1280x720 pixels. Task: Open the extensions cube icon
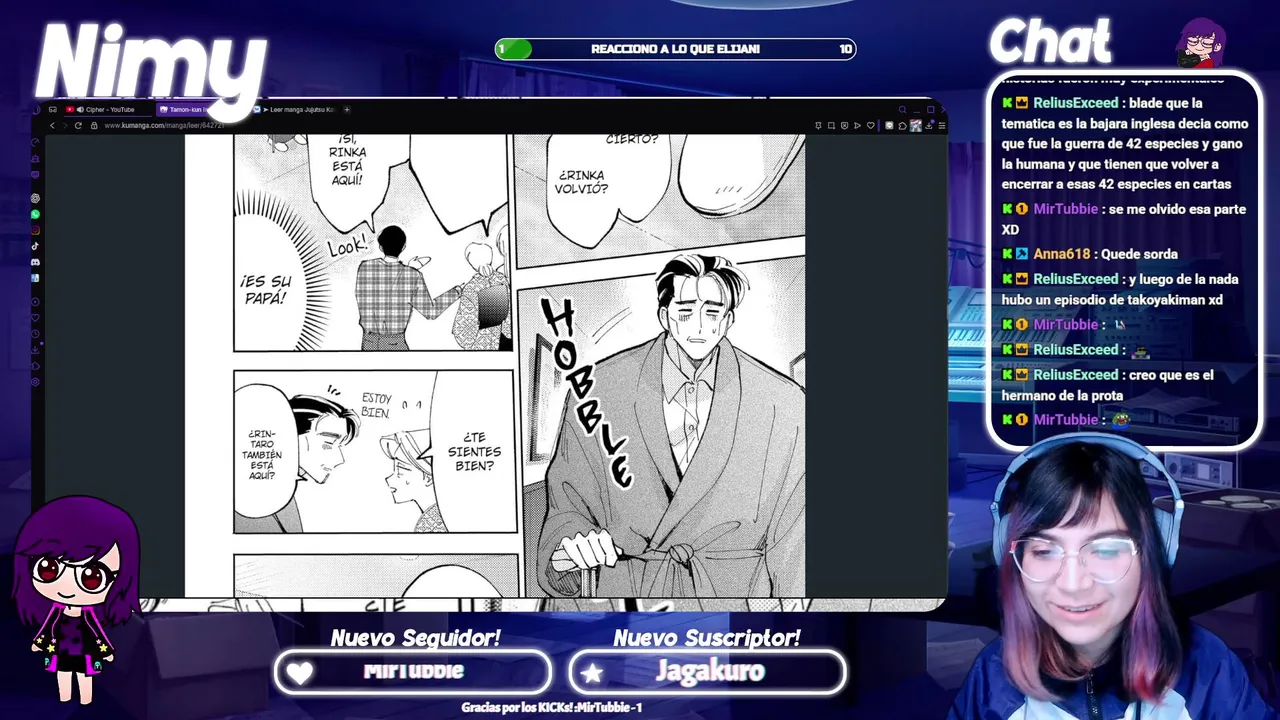coord(902,125)
